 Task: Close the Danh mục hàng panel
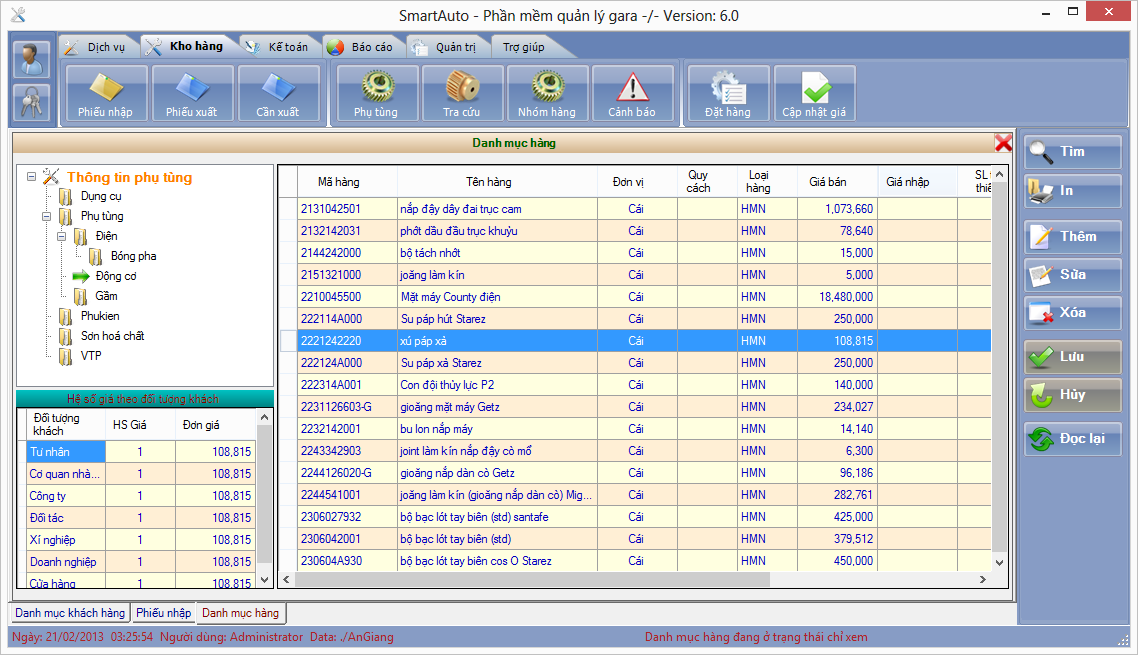(x=1003, y=143)
